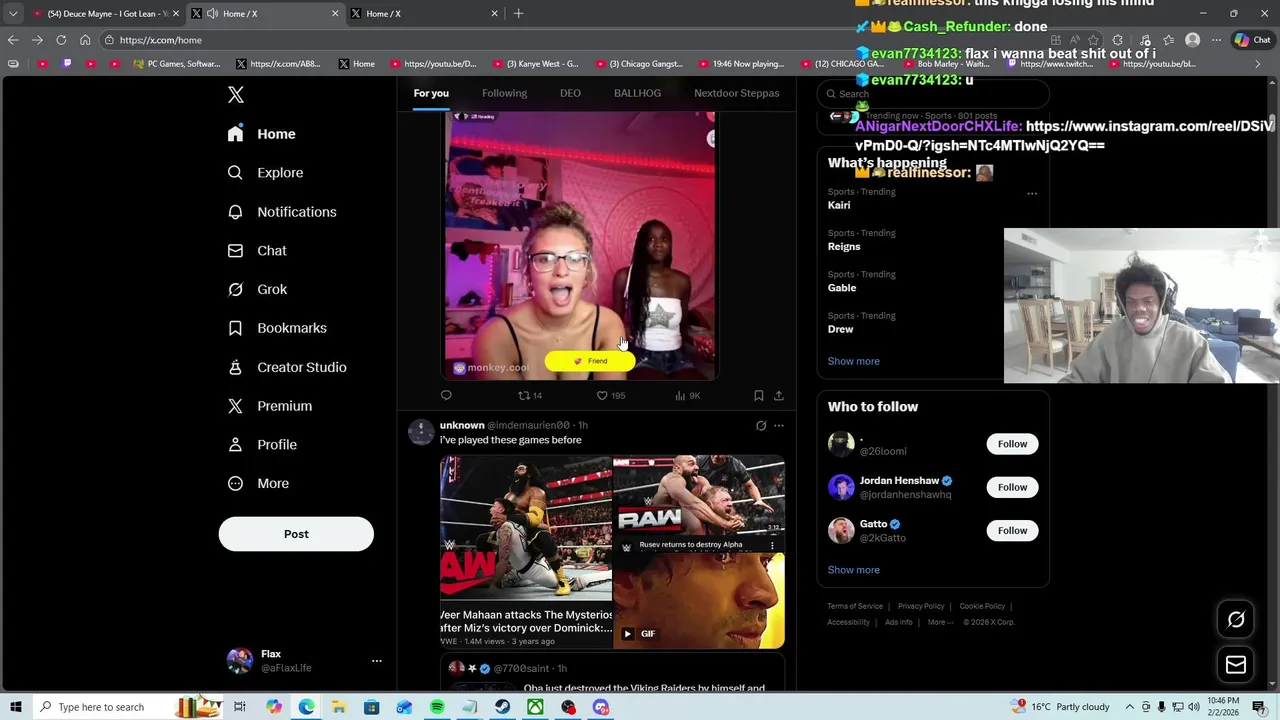Viewport: 1280px width, 720px height.
Task: Open Grok from the sidebar
Action: [x=257, y=290]
